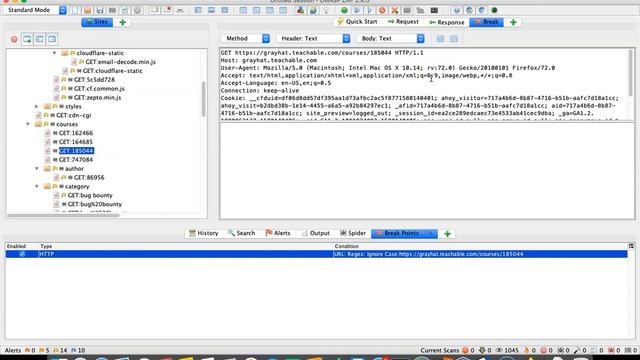This screenshot has width=640, height=360.
Task: Click the red Drop request icon
Action: click(x=382, y=10)
